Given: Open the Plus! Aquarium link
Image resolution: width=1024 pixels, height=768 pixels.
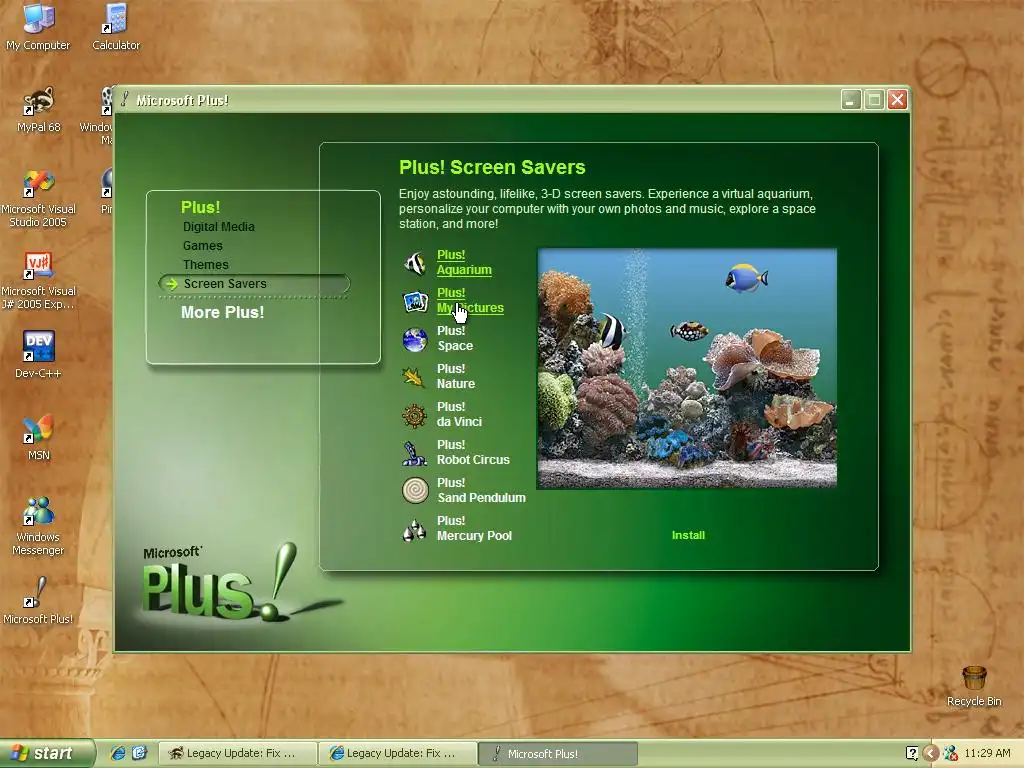Looking at the screenshot, I should click(x=464, y=263).
